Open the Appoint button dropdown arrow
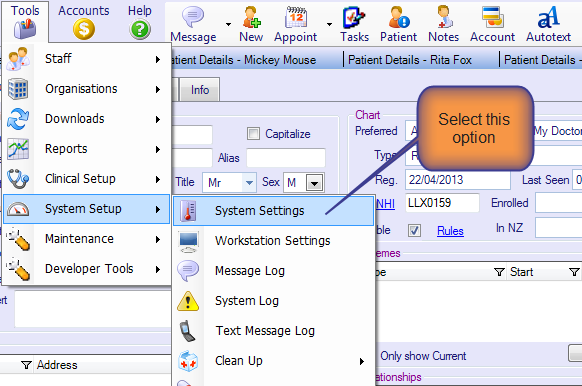 329,24
